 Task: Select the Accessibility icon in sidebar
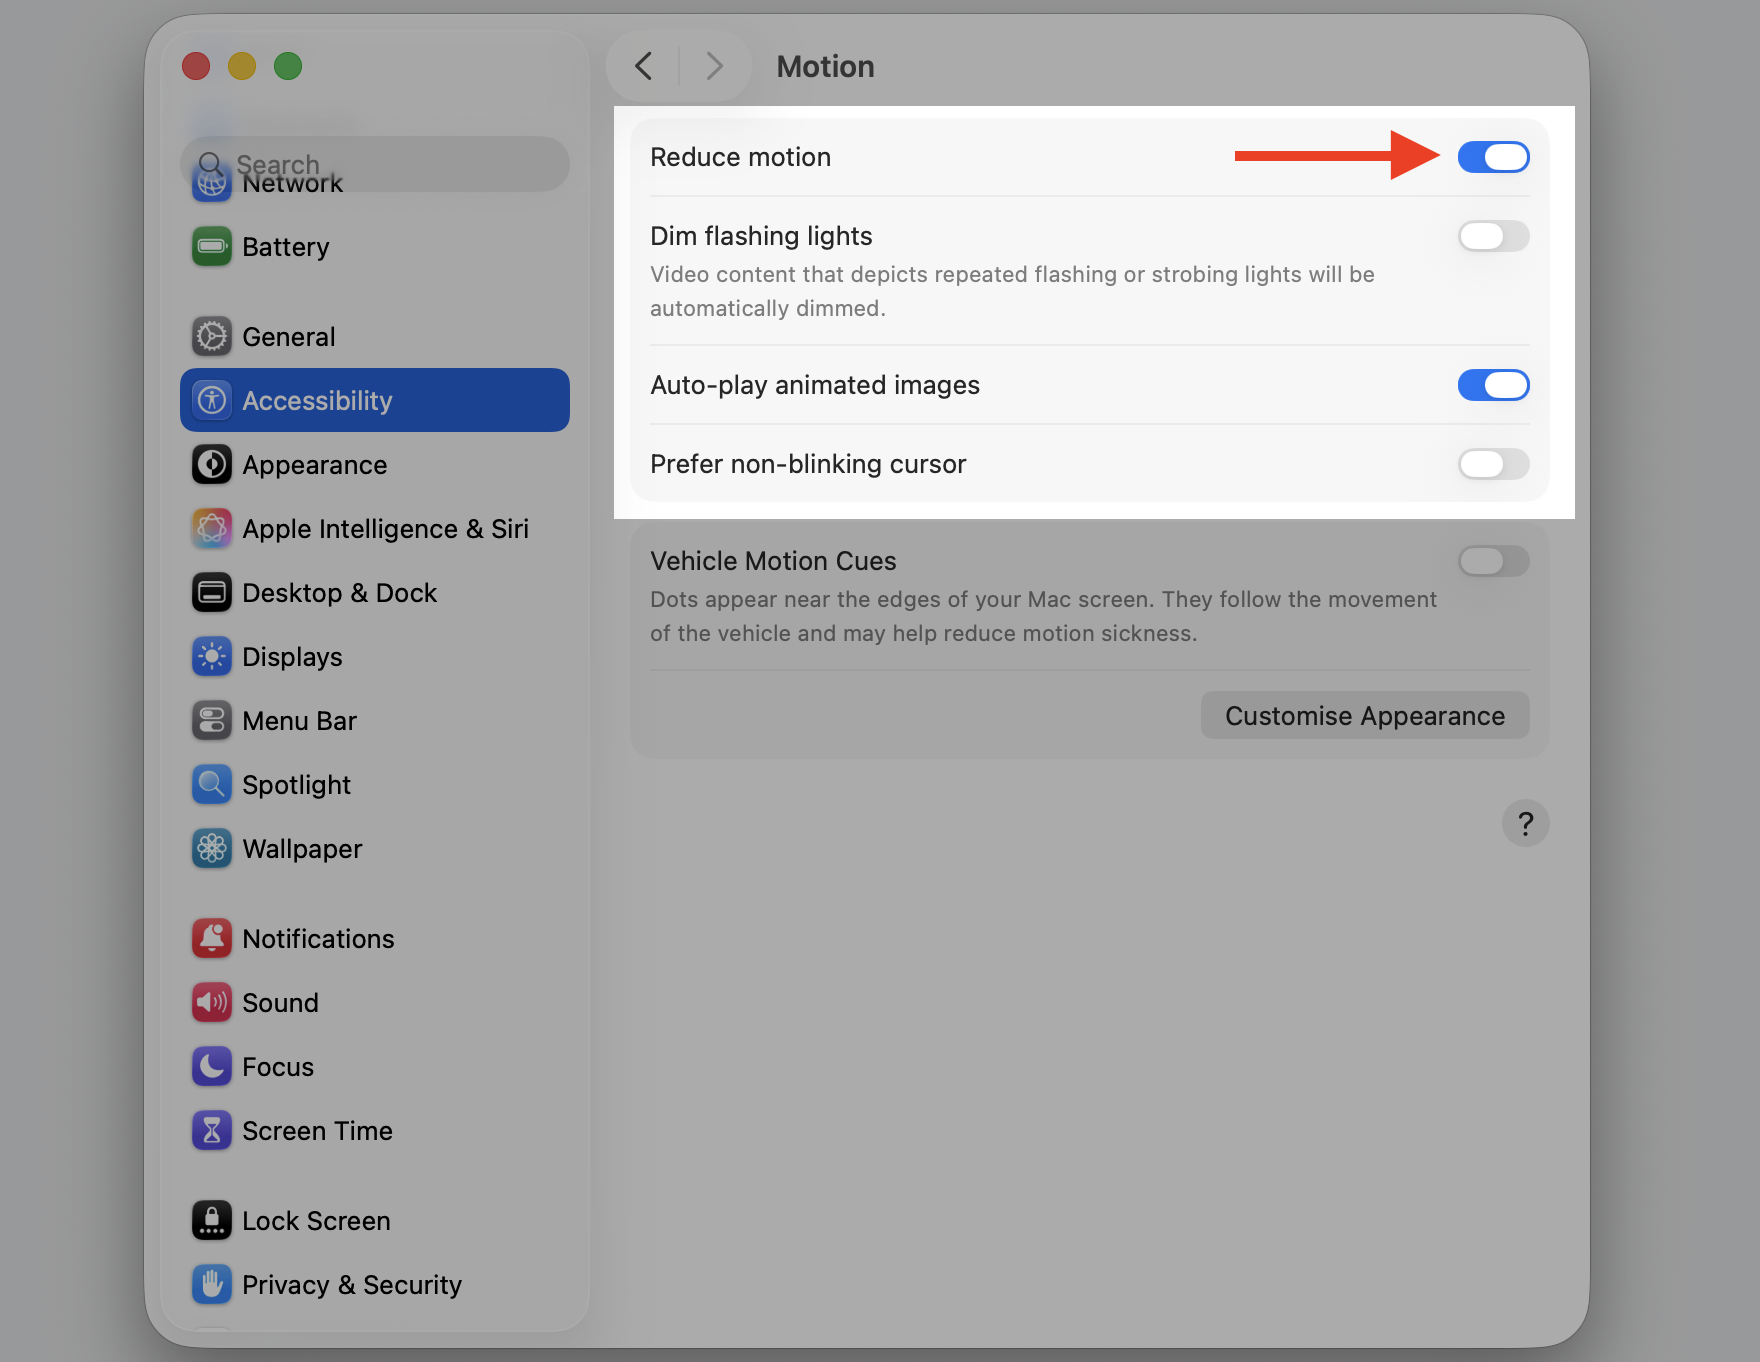(212, 400)
